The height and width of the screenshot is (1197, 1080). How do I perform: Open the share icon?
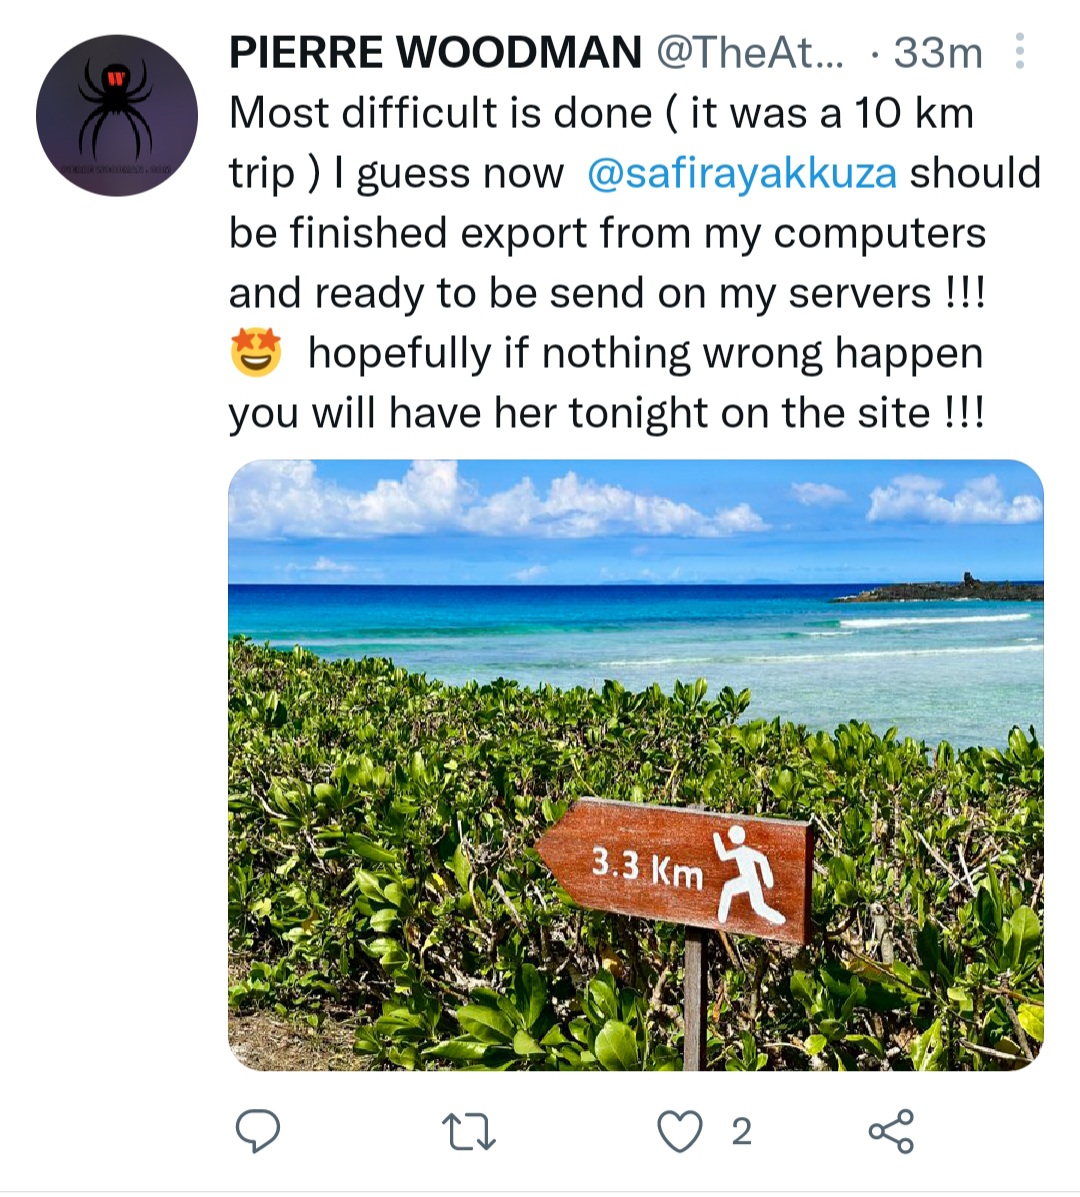[891, 1131]
